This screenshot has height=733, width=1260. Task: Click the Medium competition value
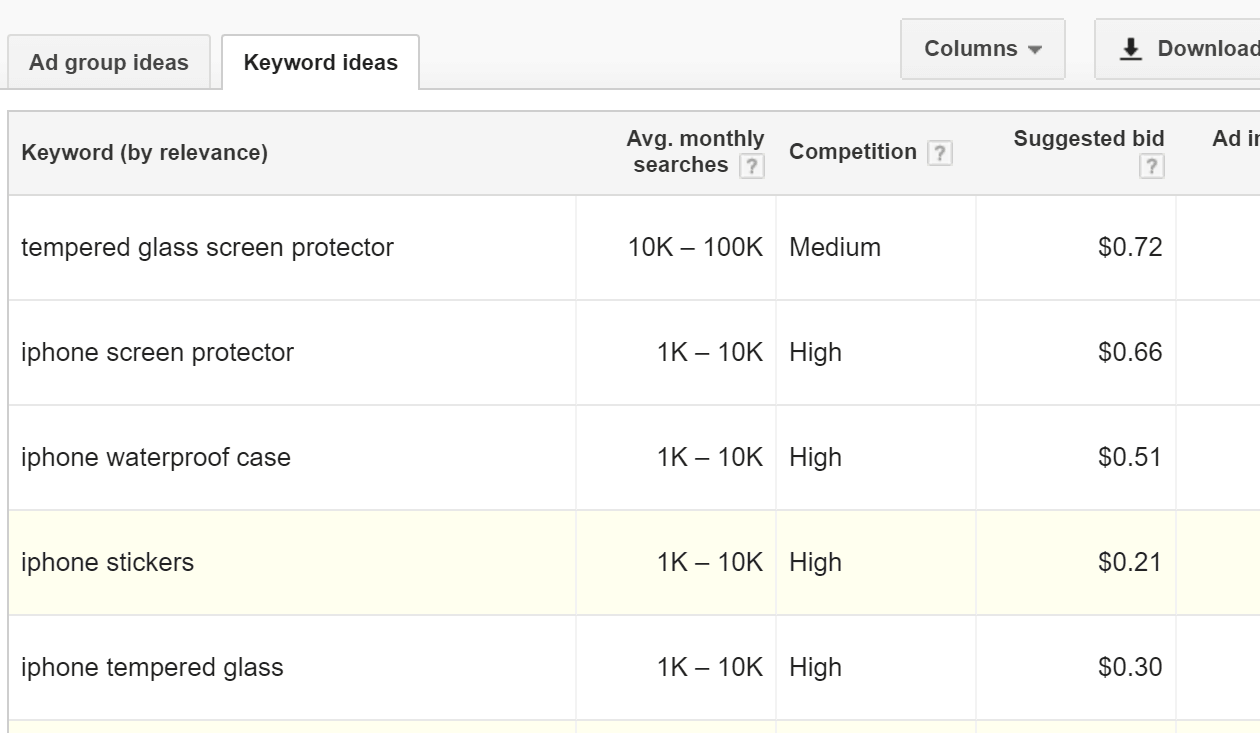835,247
